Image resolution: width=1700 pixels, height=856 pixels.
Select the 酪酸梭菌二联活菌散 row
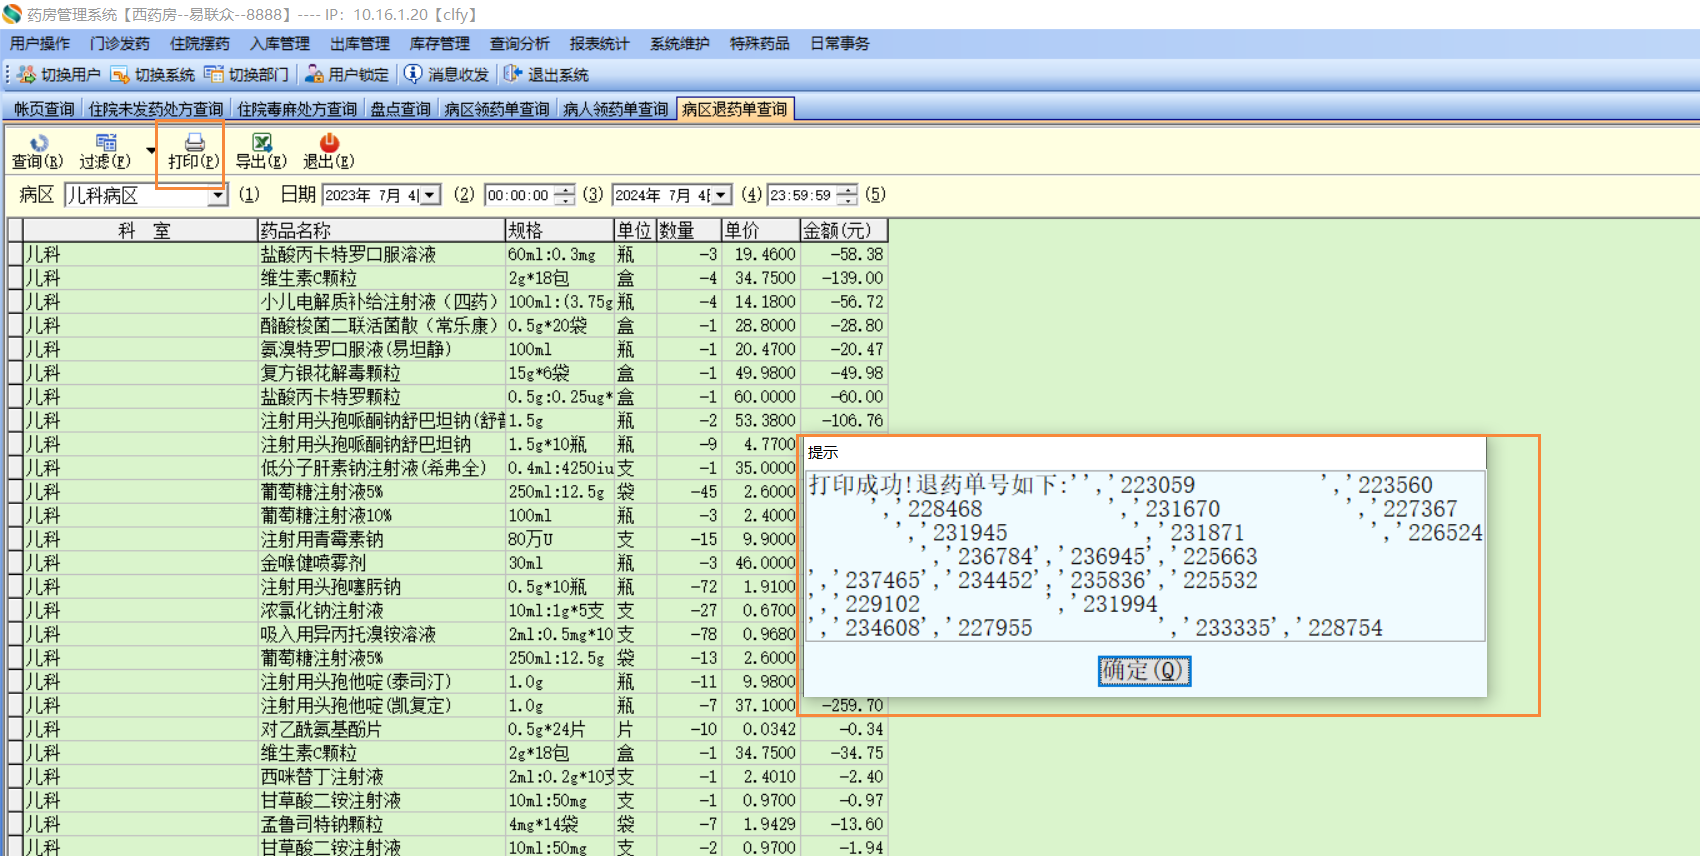pos(448,326)
